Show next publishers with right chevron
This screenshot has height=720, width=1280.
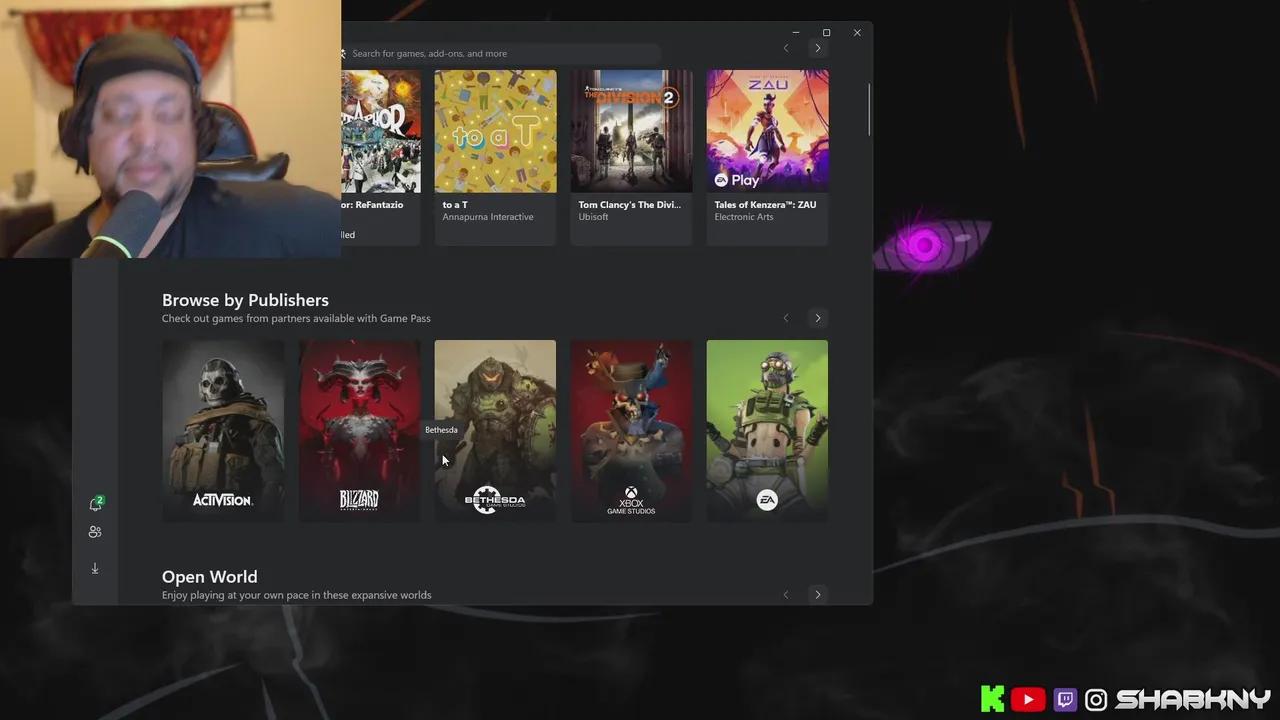coord(818,318)
